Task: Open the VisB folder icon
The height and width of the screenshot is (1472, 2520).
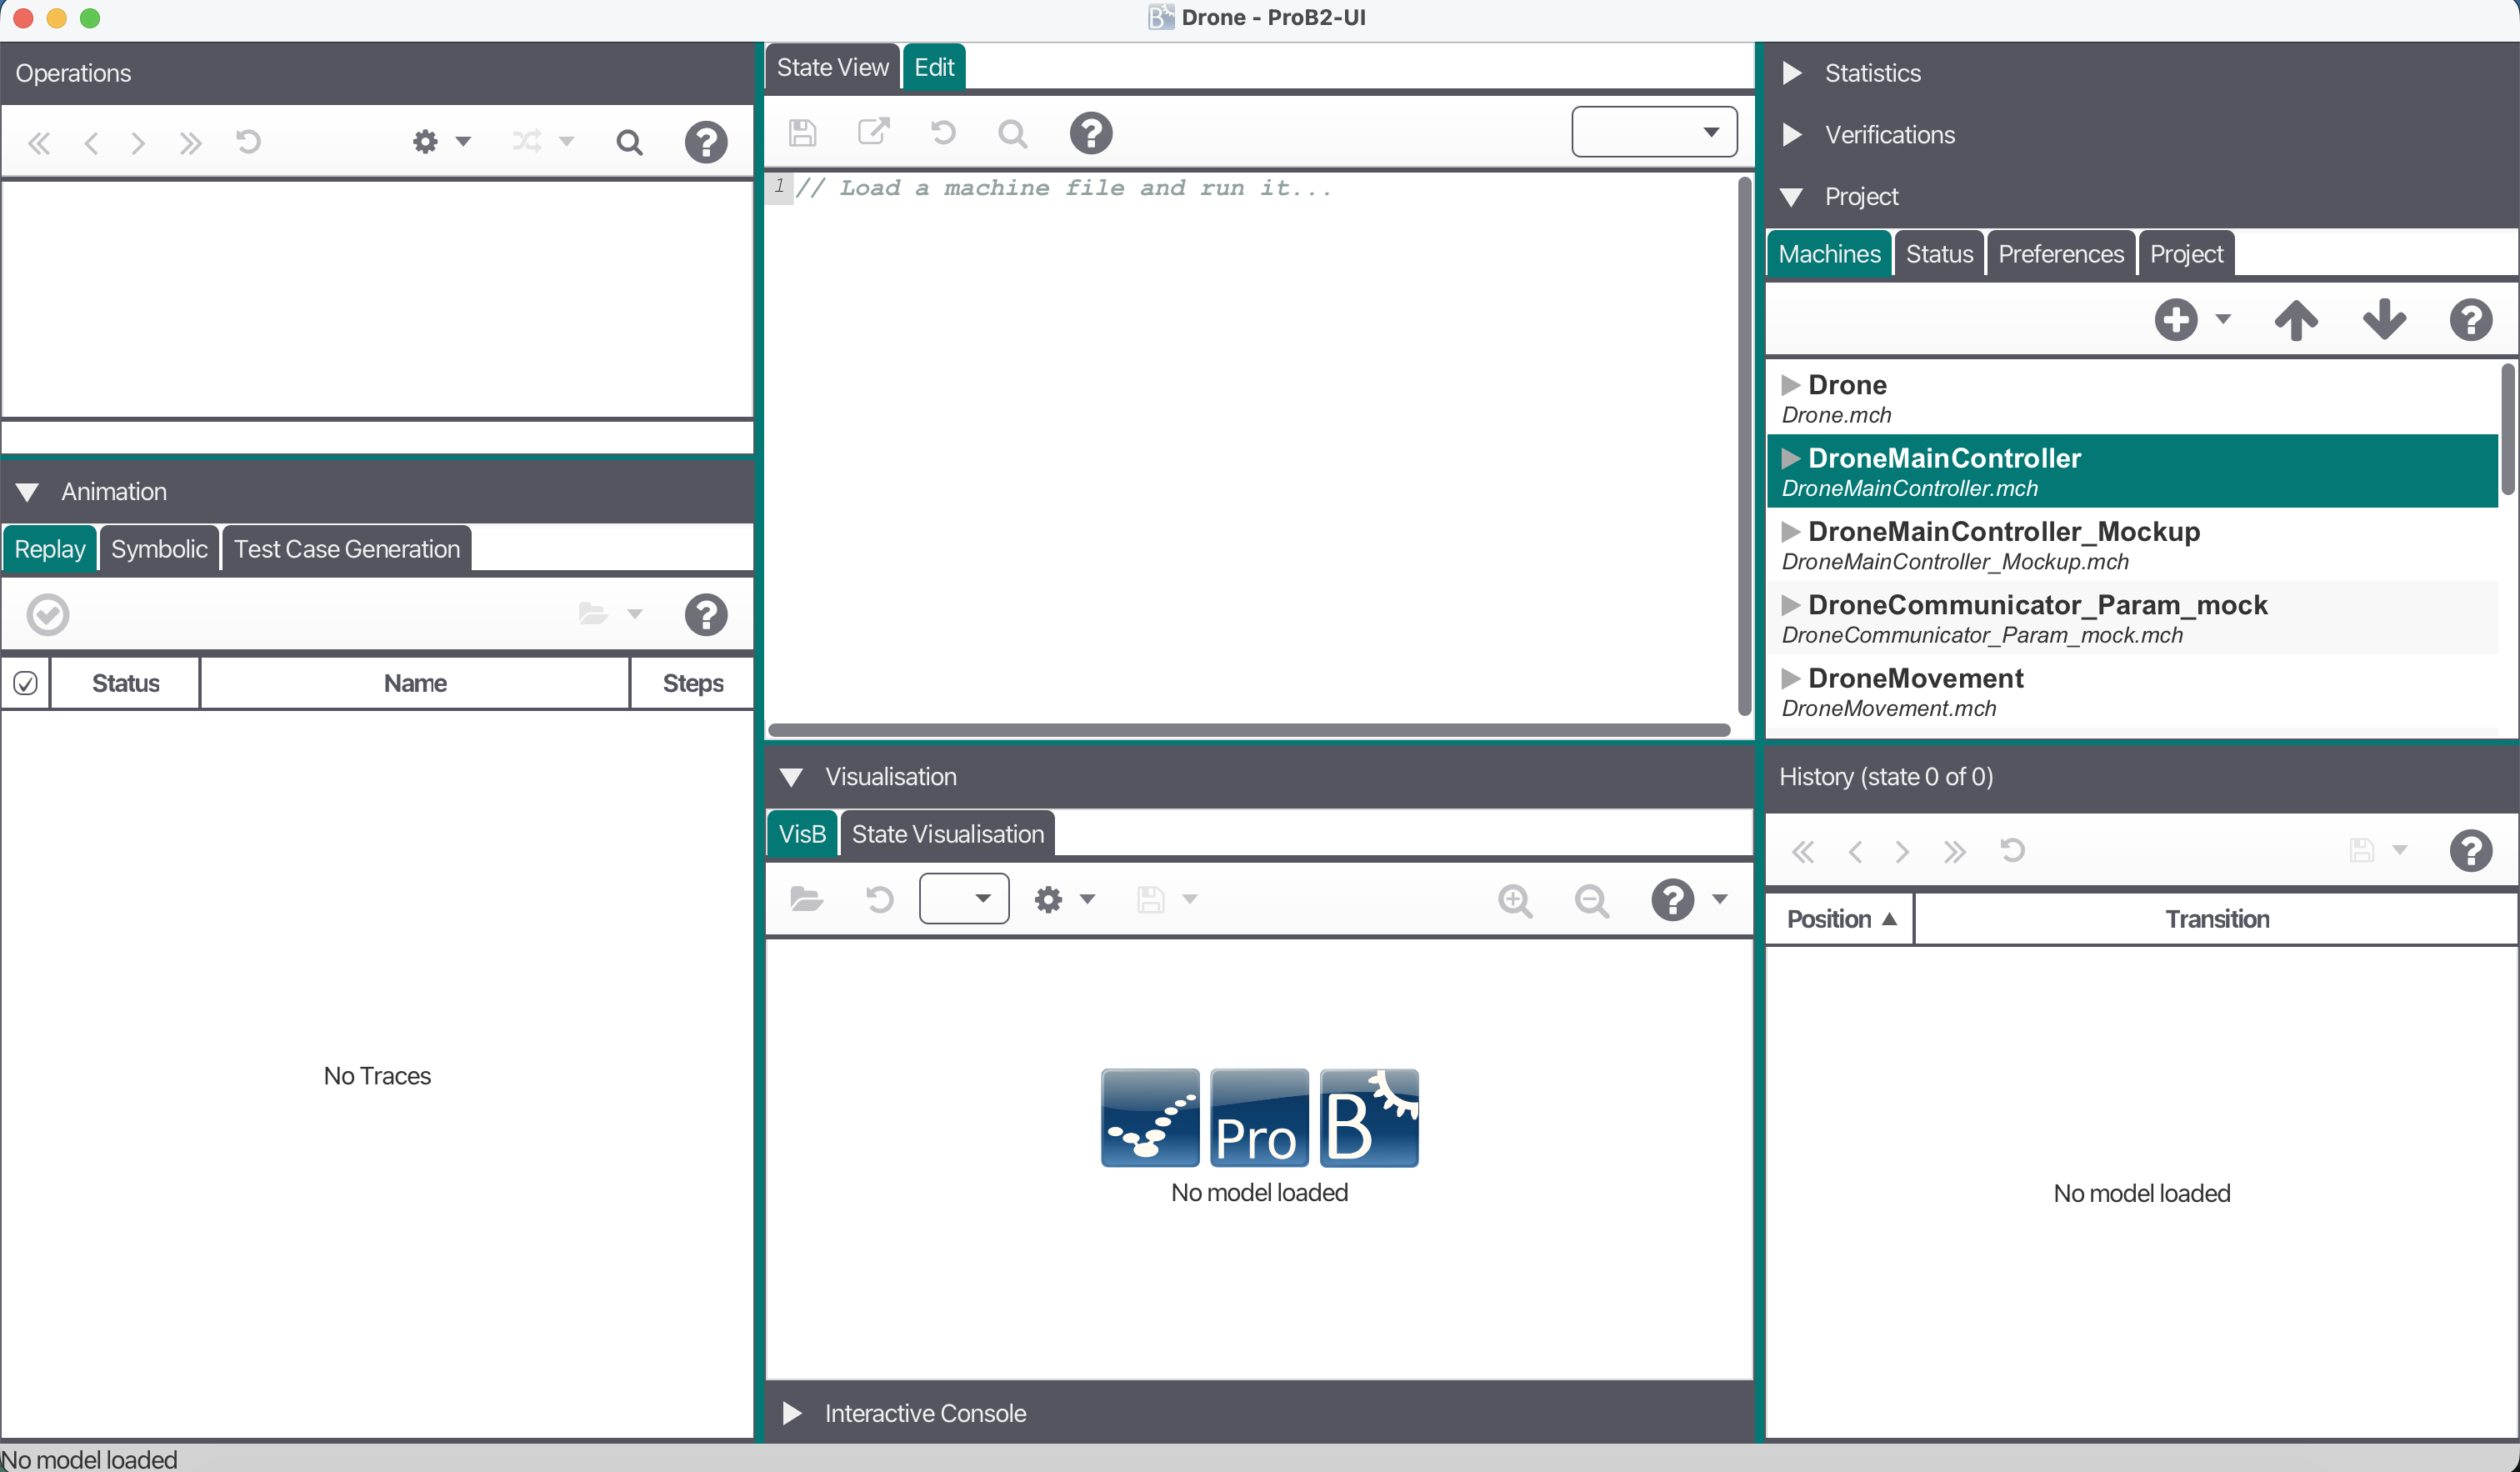Action: [x=806, y=899]
